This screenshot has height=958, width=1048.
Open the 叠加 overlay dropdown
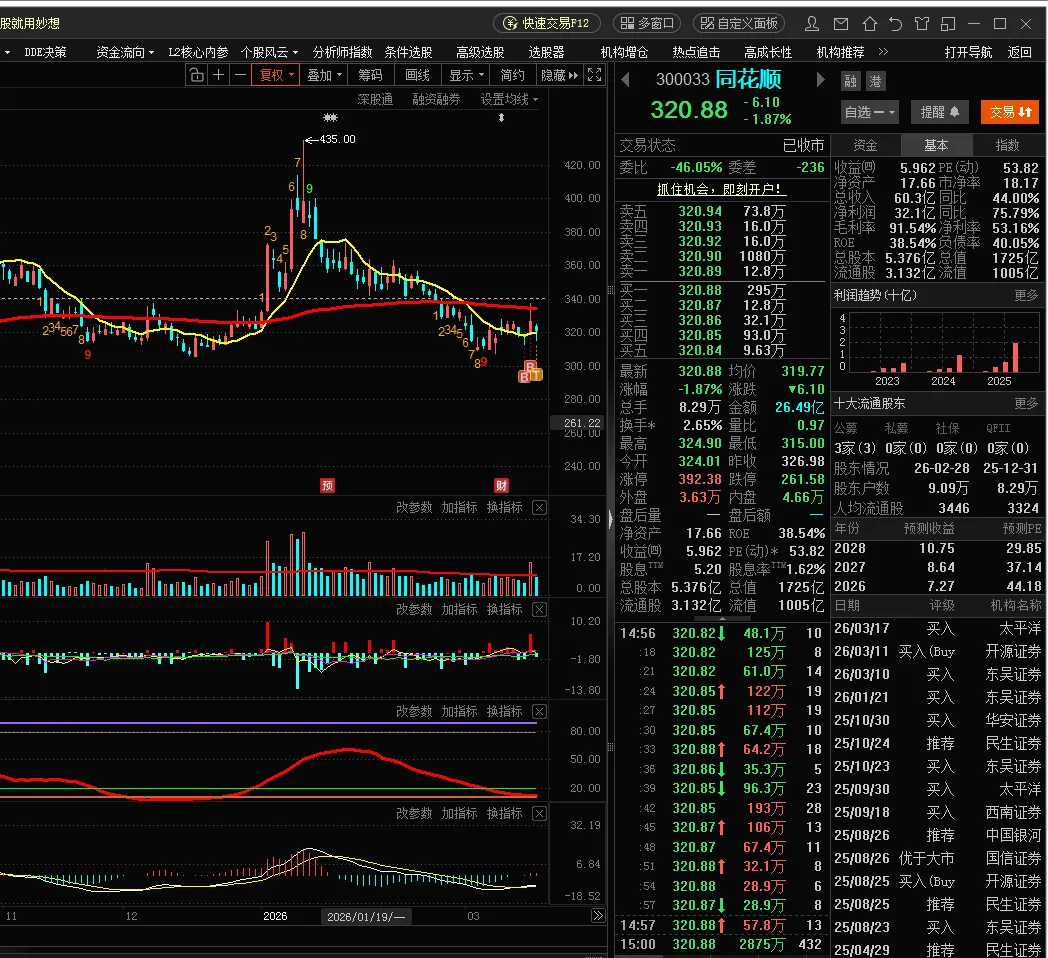point(325,75)
